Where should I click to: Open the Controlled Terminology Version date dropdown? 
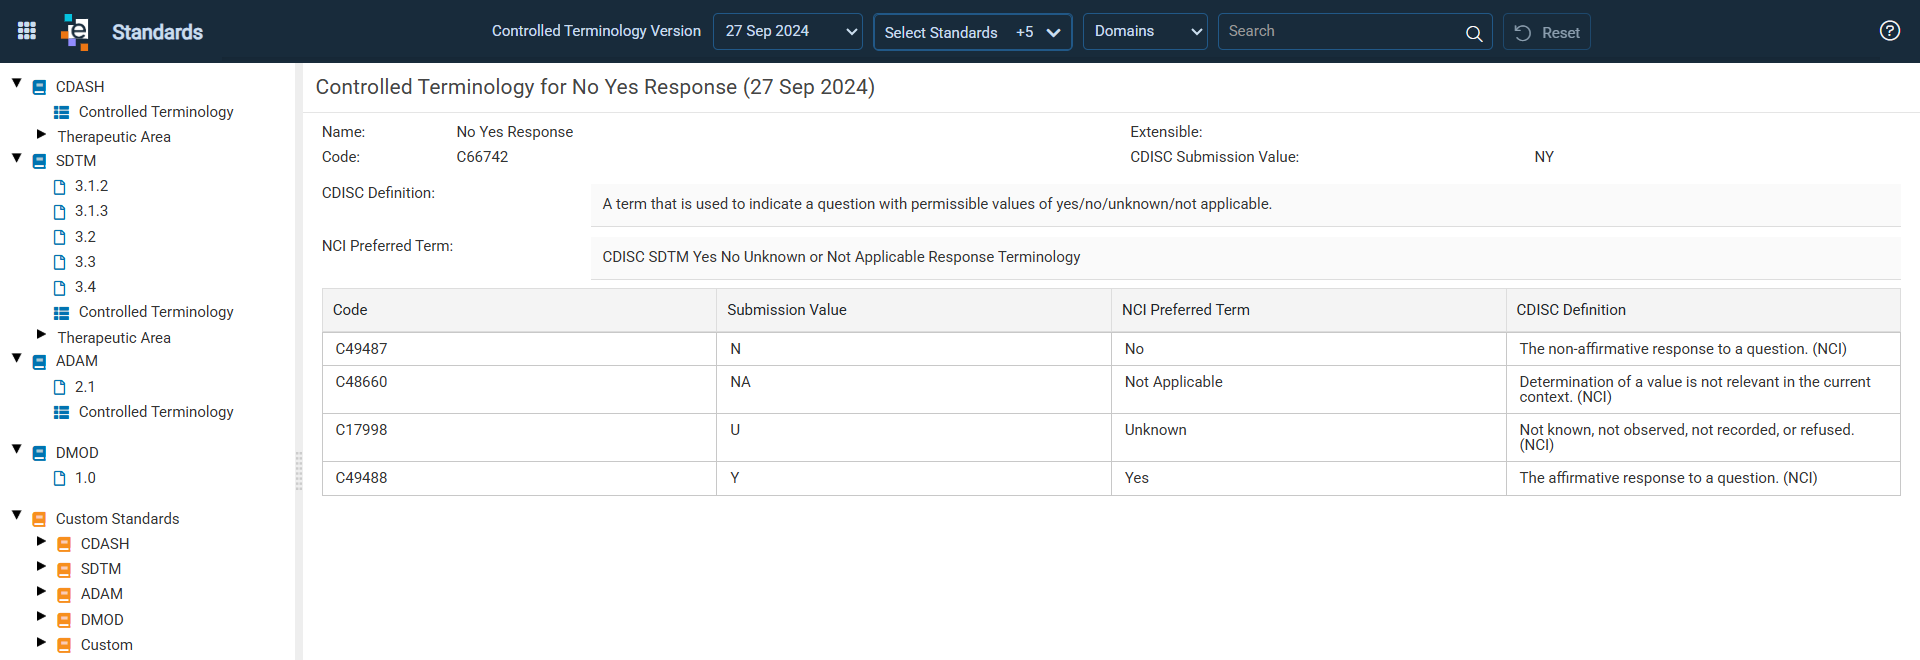[787, 31]
